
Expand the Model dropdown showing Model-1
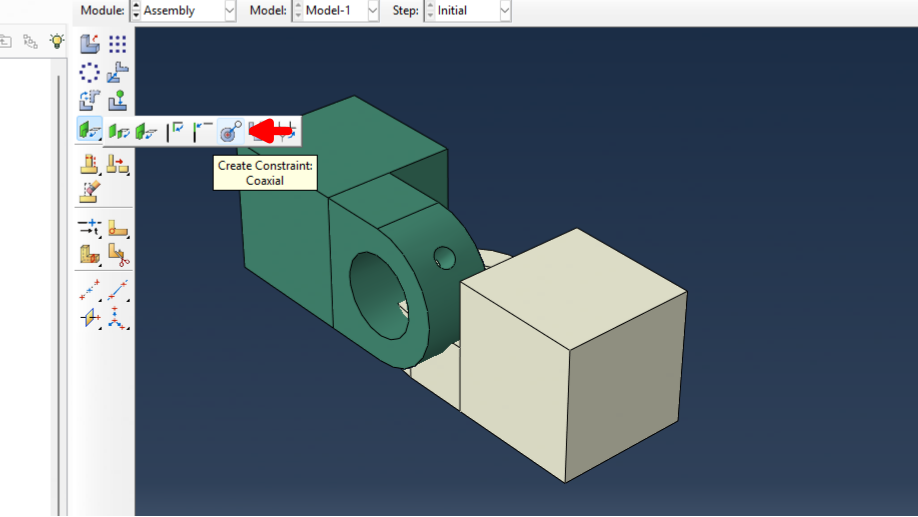(336, 11)
